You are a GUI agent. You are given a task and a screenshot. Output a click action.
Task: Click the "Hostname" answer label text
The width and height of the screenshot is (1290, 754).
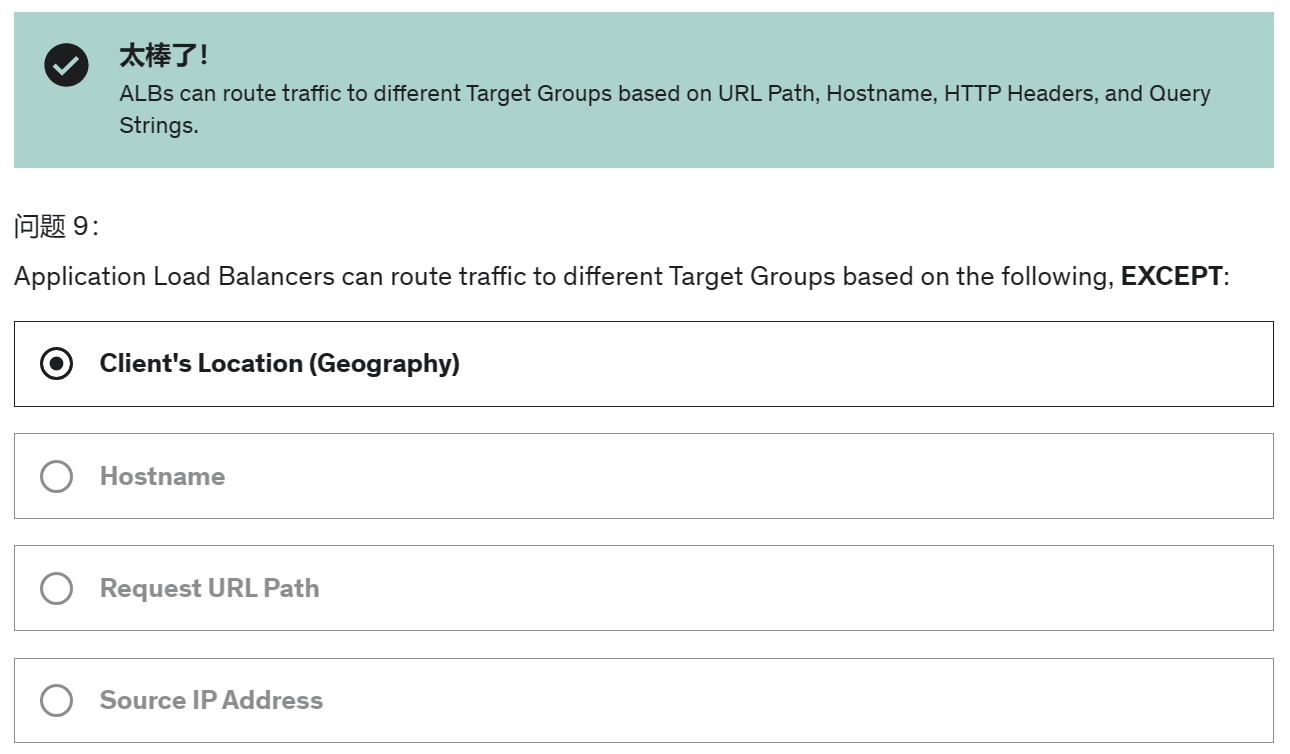coord(162,476)
